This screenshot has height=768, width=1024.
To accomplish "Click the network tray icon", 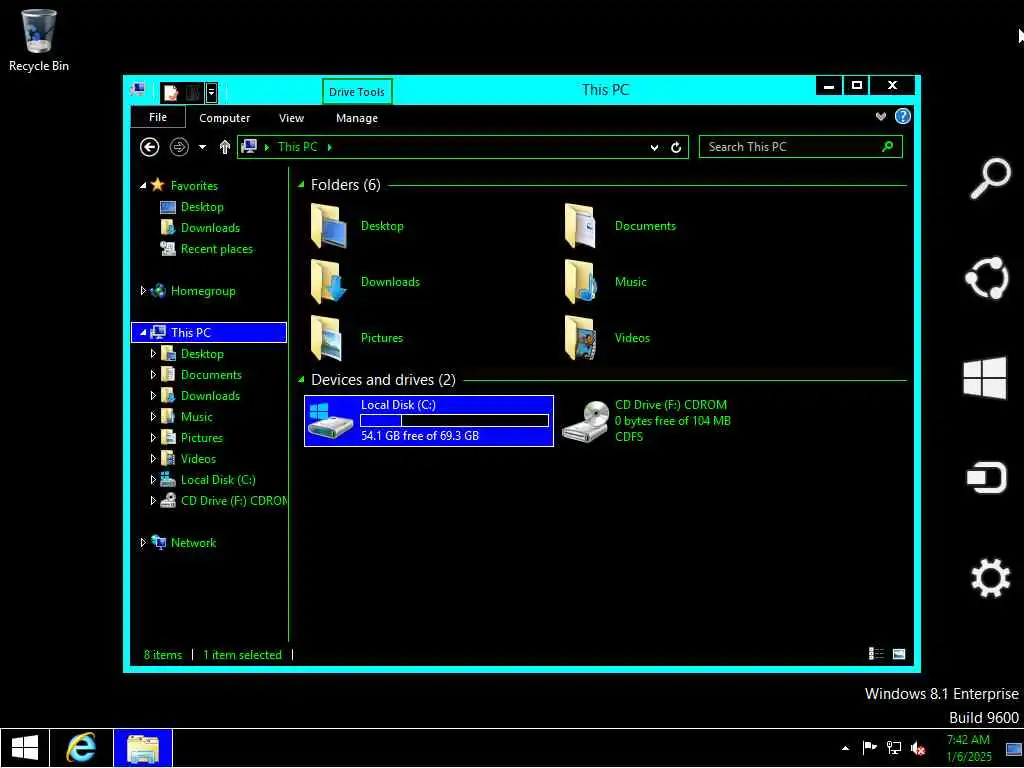I will [x=893, y=748].
